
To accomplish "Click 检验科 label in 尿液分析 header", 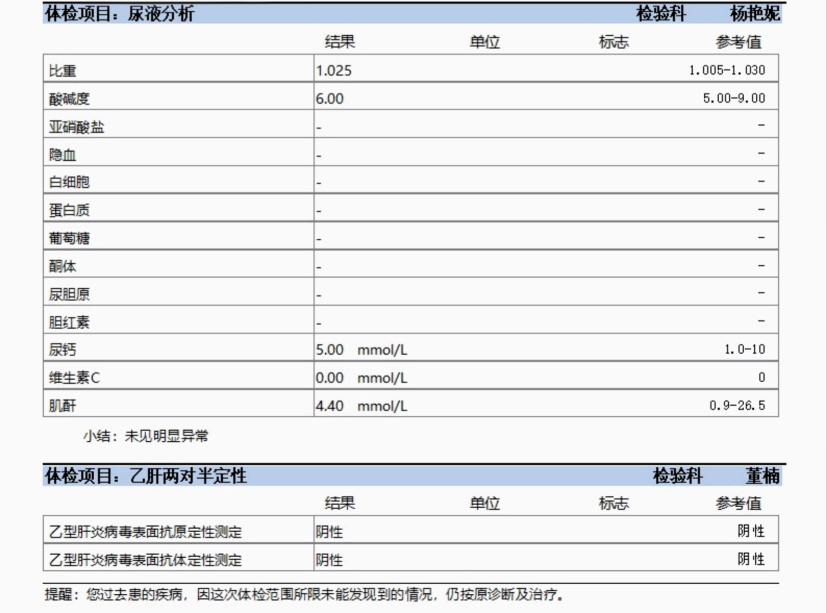I will pyautogui.click(x=661, y=14).
